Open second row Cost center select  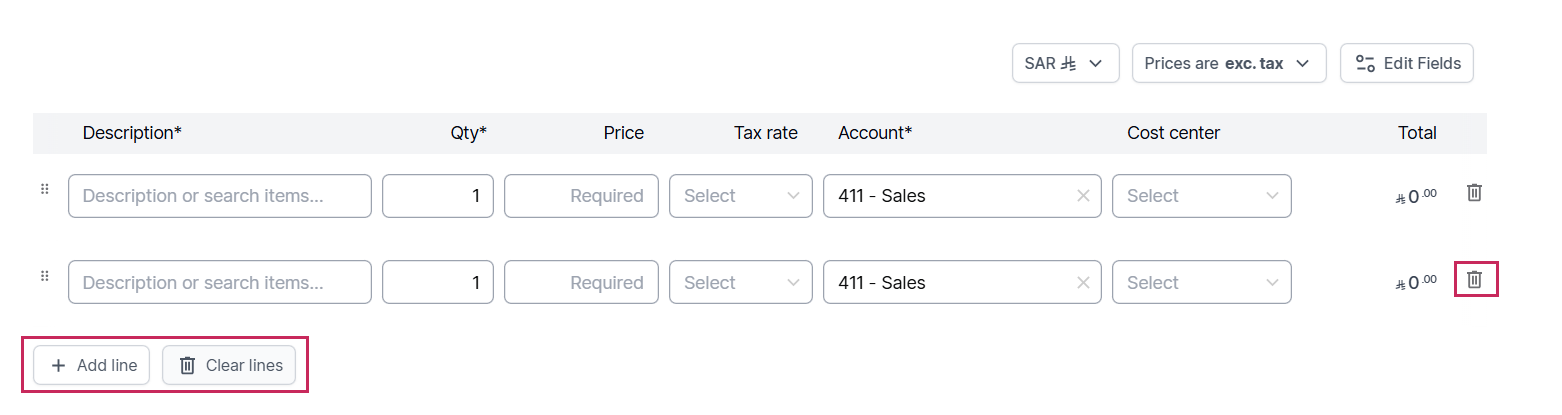pyautogui.click(x=1202, y=283)
